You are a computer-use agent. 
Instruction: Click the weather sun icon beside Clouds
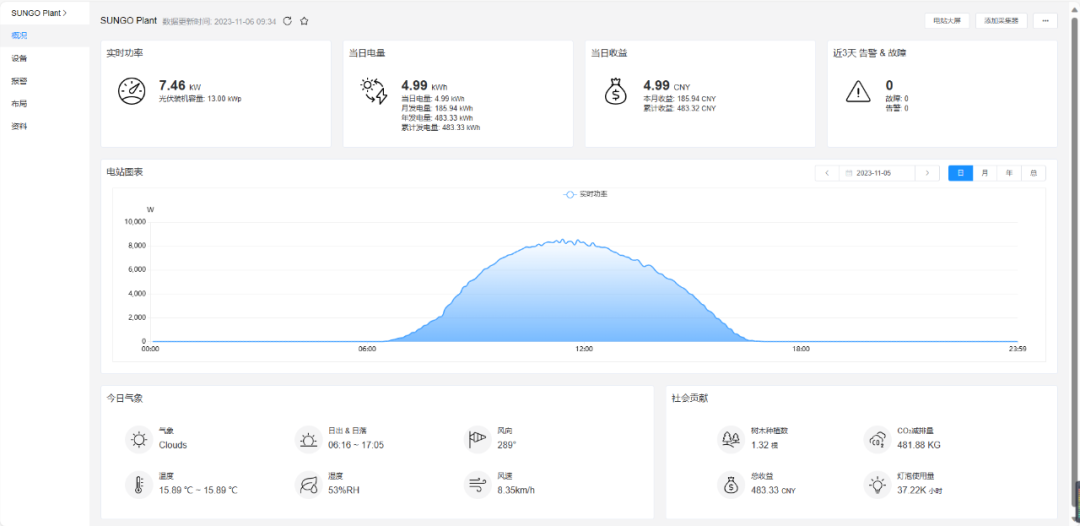(139, 439)
